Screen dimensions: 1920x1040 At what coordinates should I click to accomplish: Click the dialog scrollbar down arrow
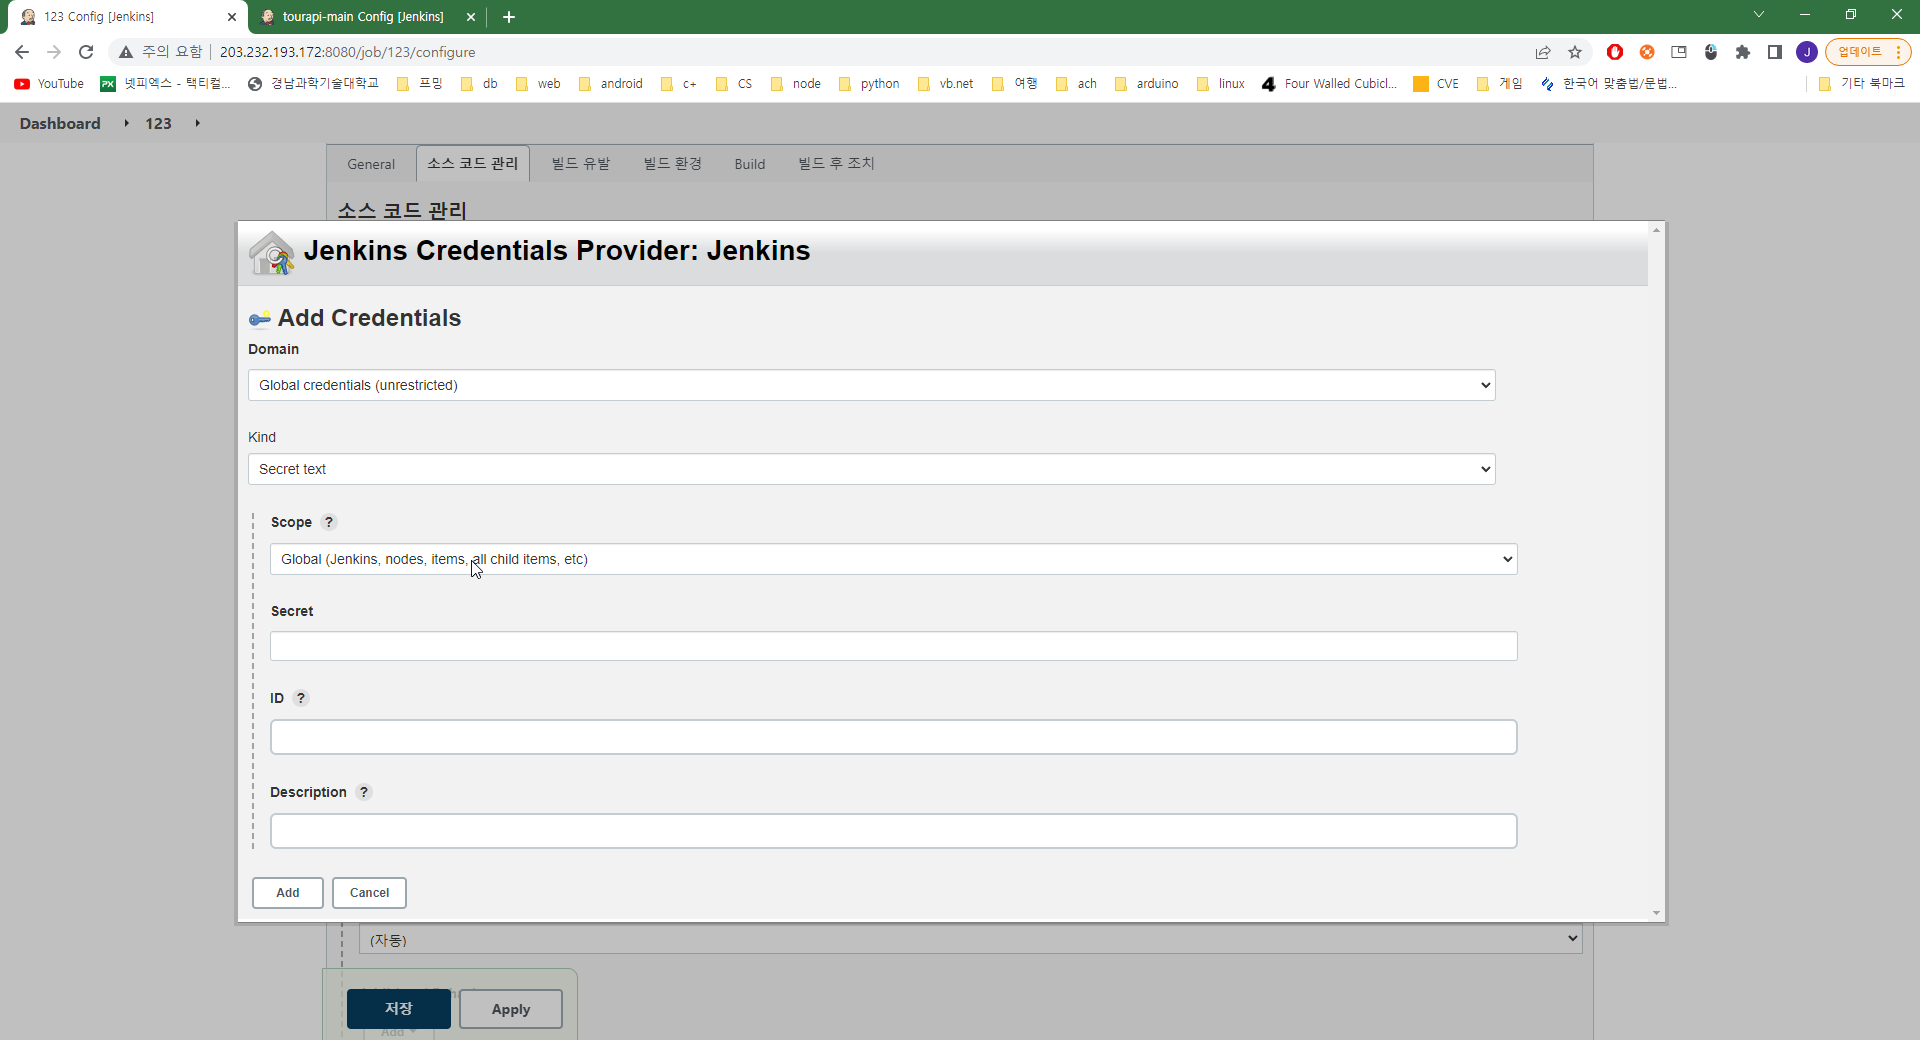click(1656, 913)
